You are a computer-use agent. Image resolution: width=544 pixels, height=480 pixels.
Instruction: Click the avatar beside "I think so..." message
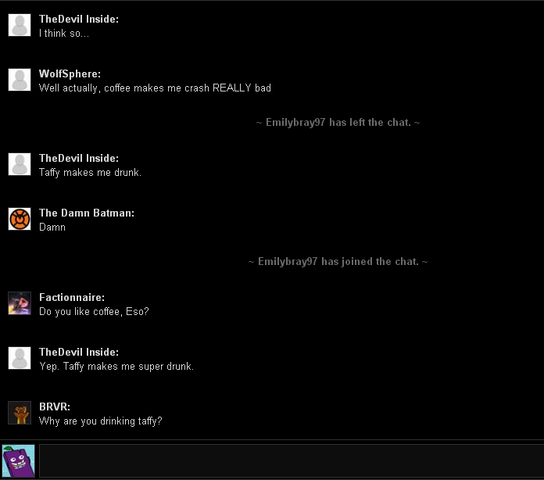tap(19, 25)
